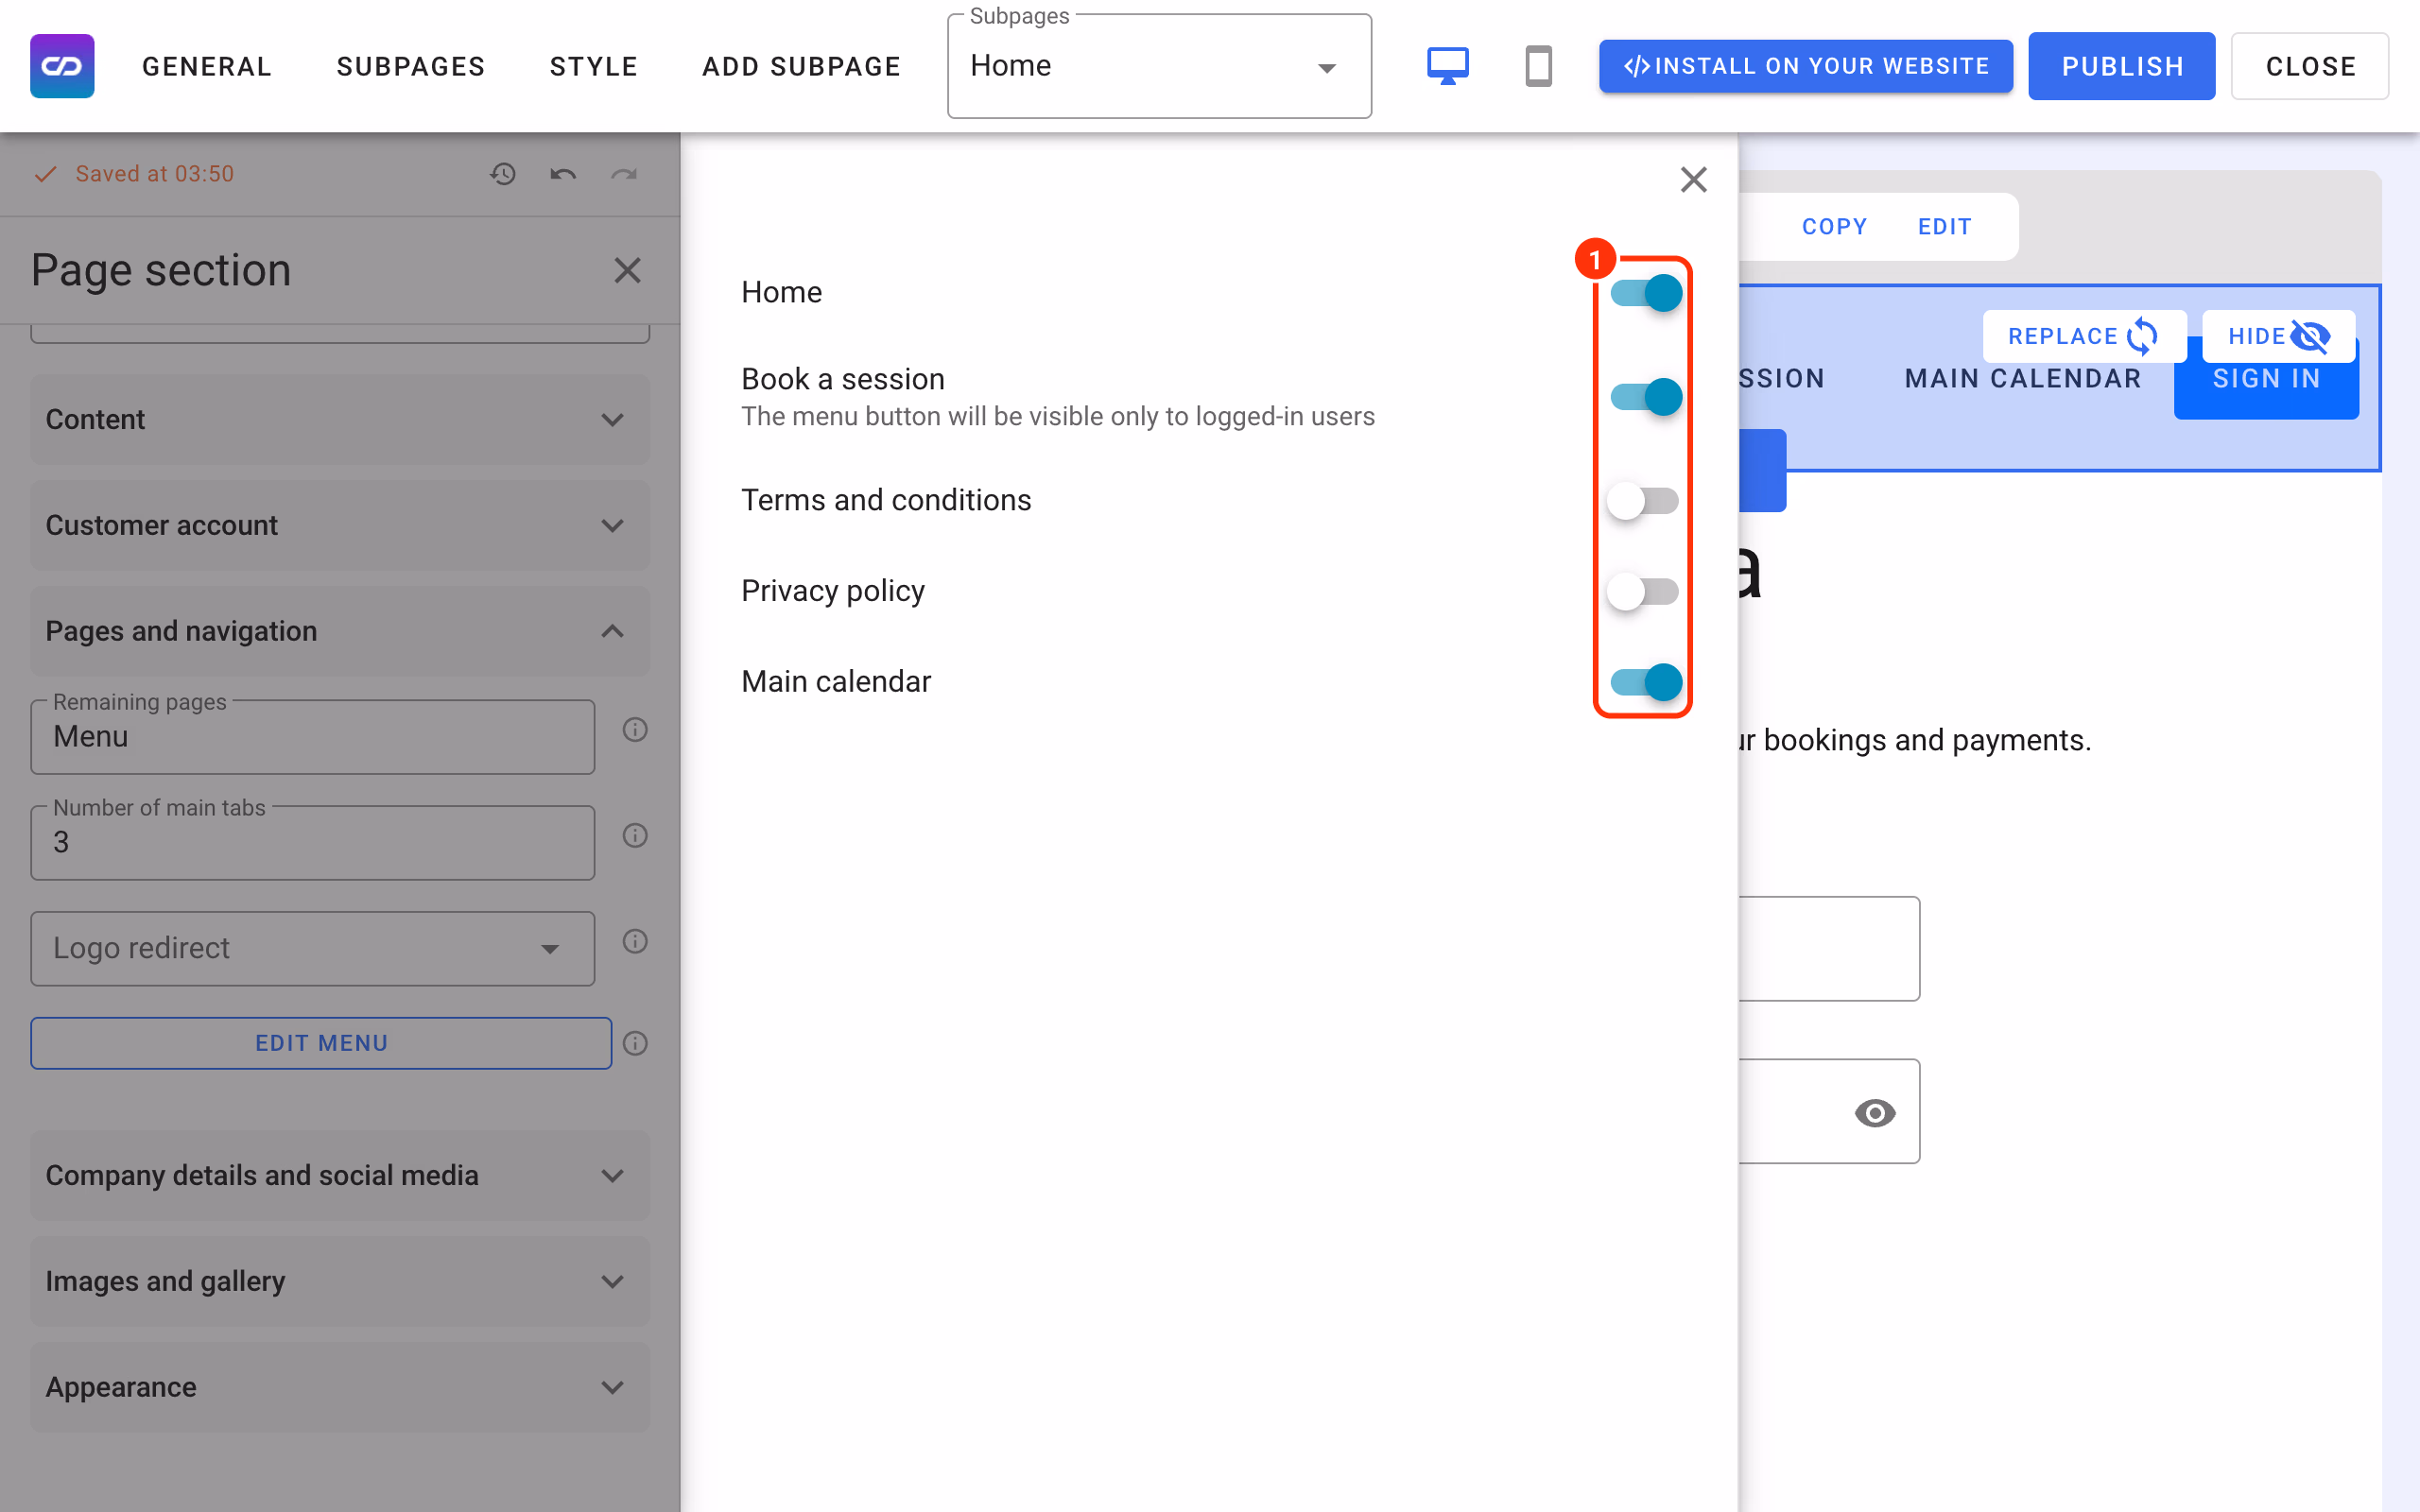2420x1512 pixels.
Task: Toggle the Home page switch
Action: pyautogui.click(x=1645, y=293)
